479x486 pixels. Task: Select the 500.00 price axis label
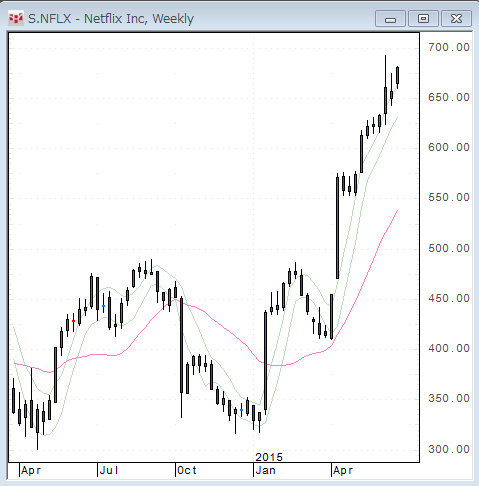coord(449,248)
